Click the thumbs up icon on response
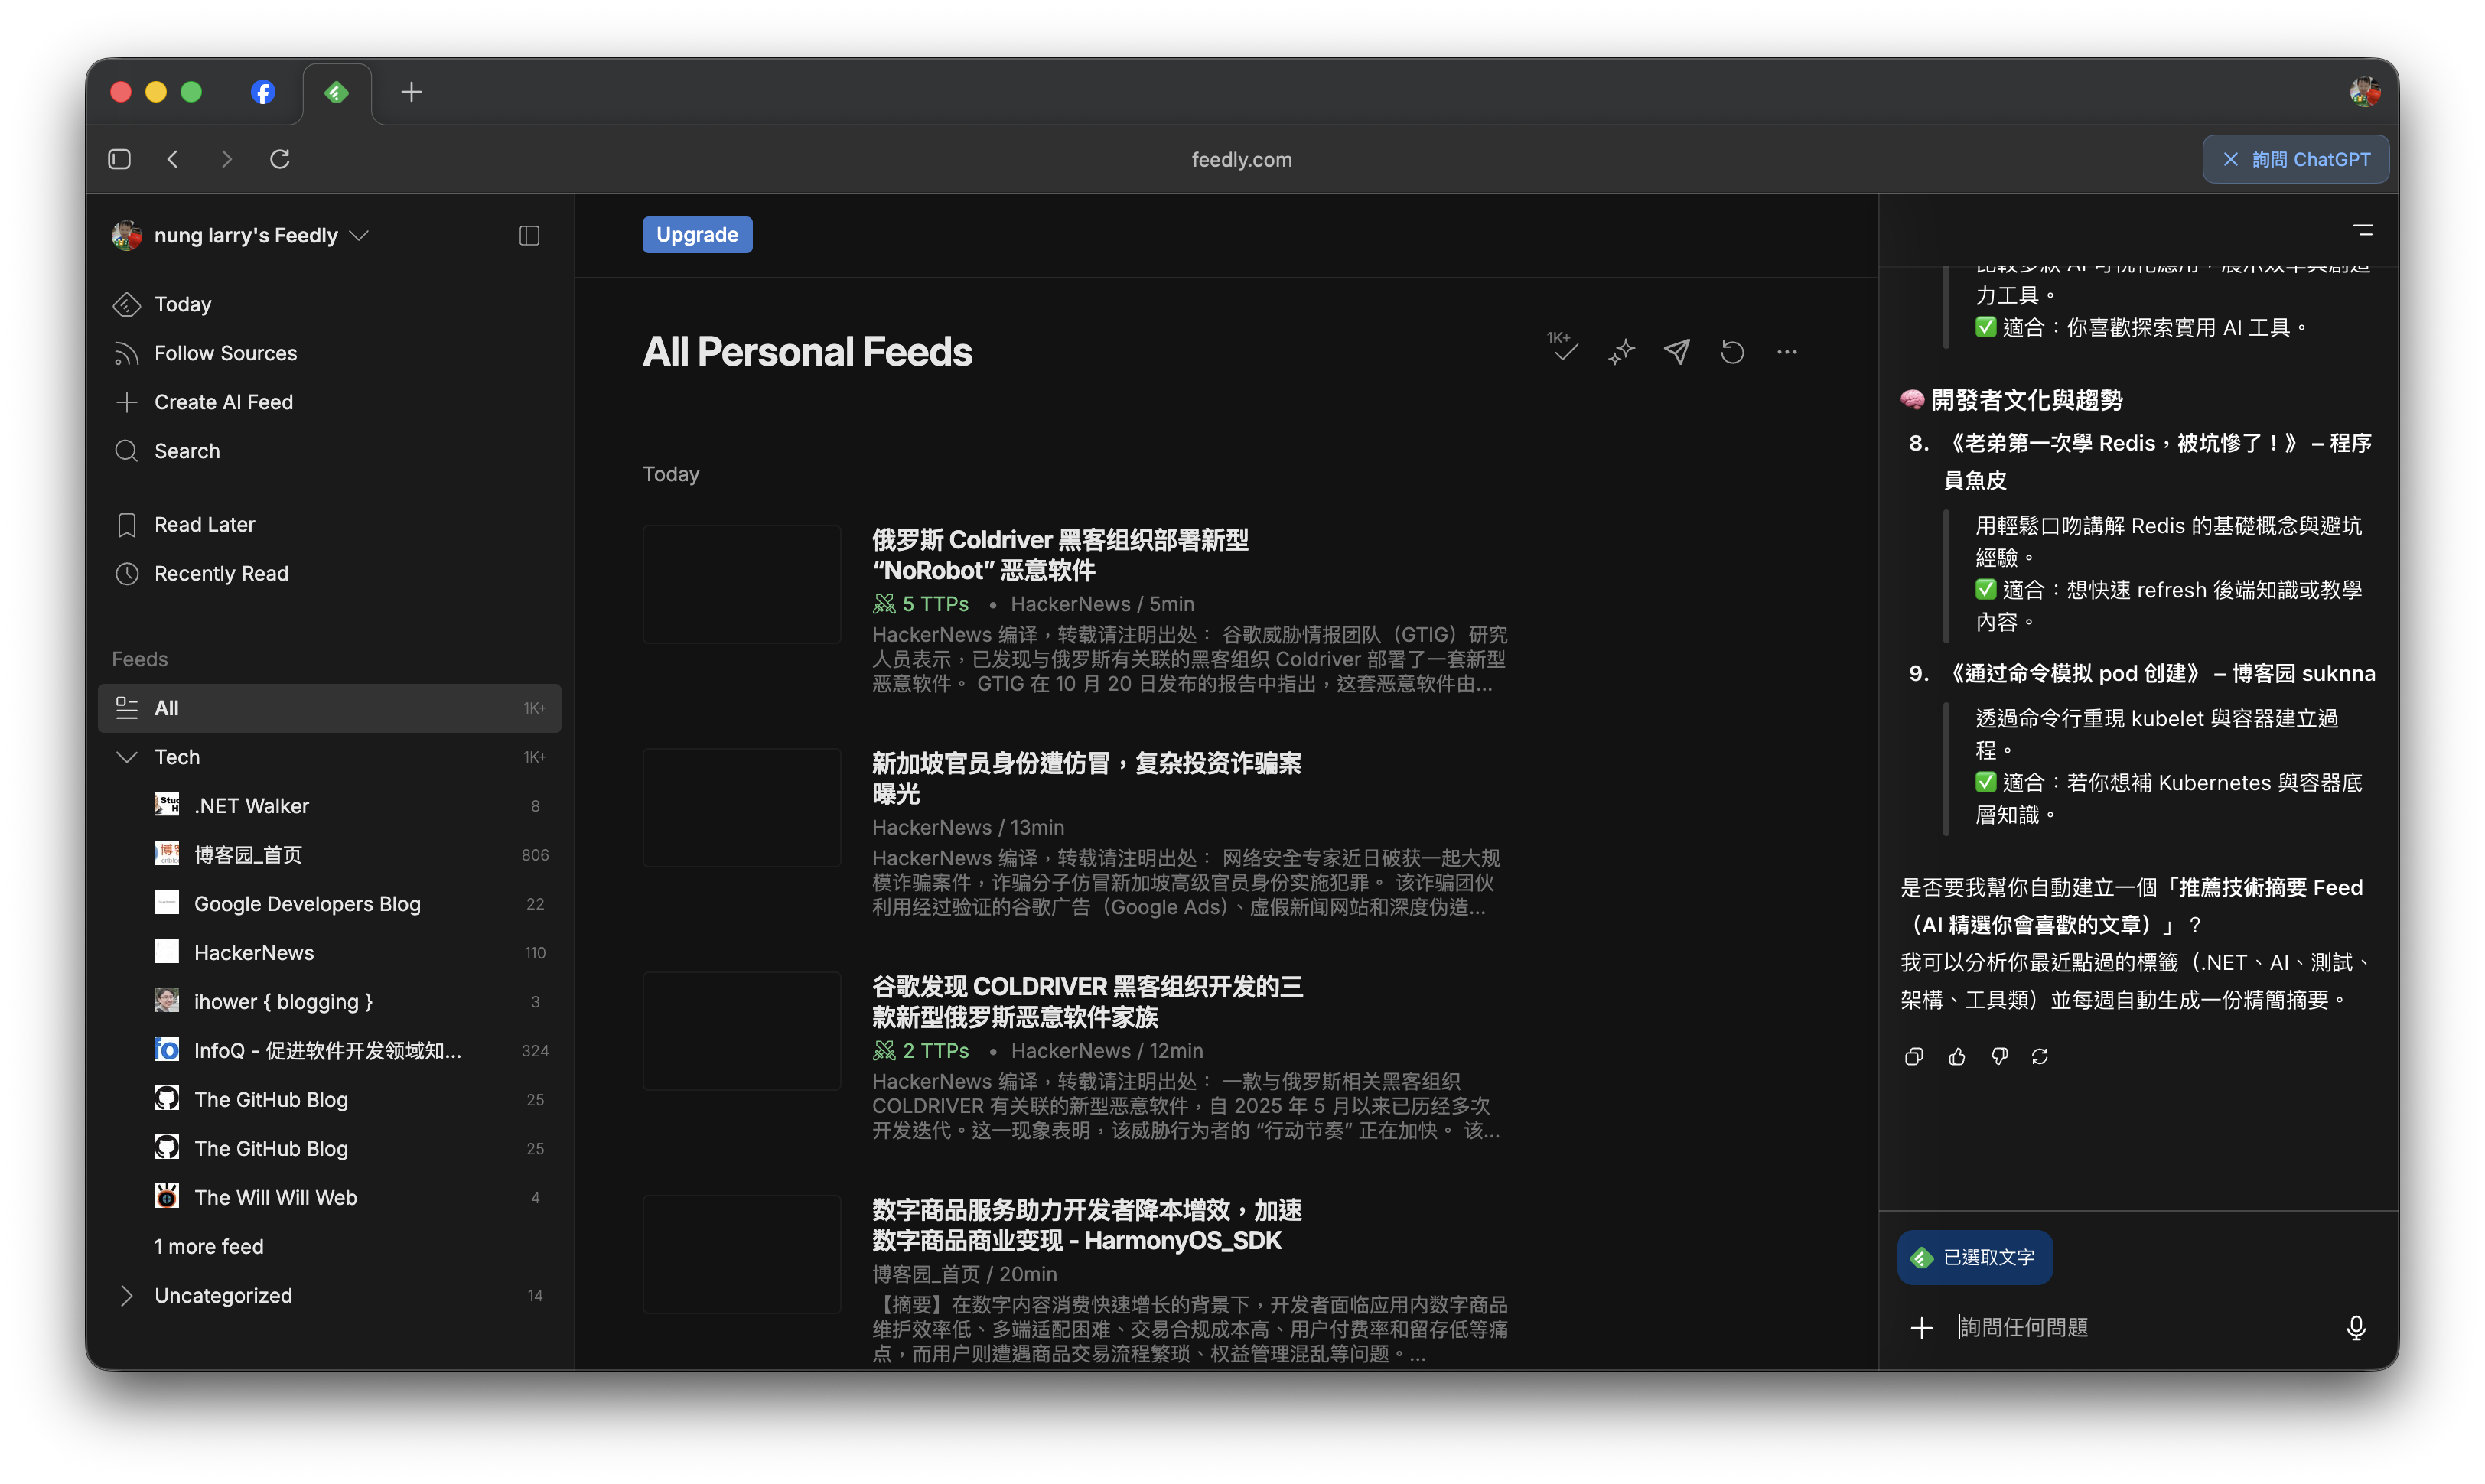 1957,1057
